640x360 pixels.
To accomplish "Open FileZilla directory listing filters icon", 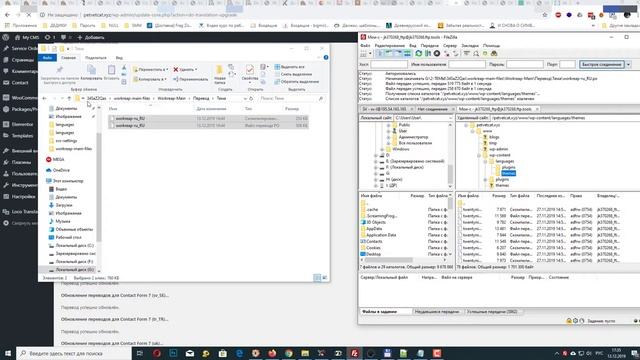I will coord(467,53).
